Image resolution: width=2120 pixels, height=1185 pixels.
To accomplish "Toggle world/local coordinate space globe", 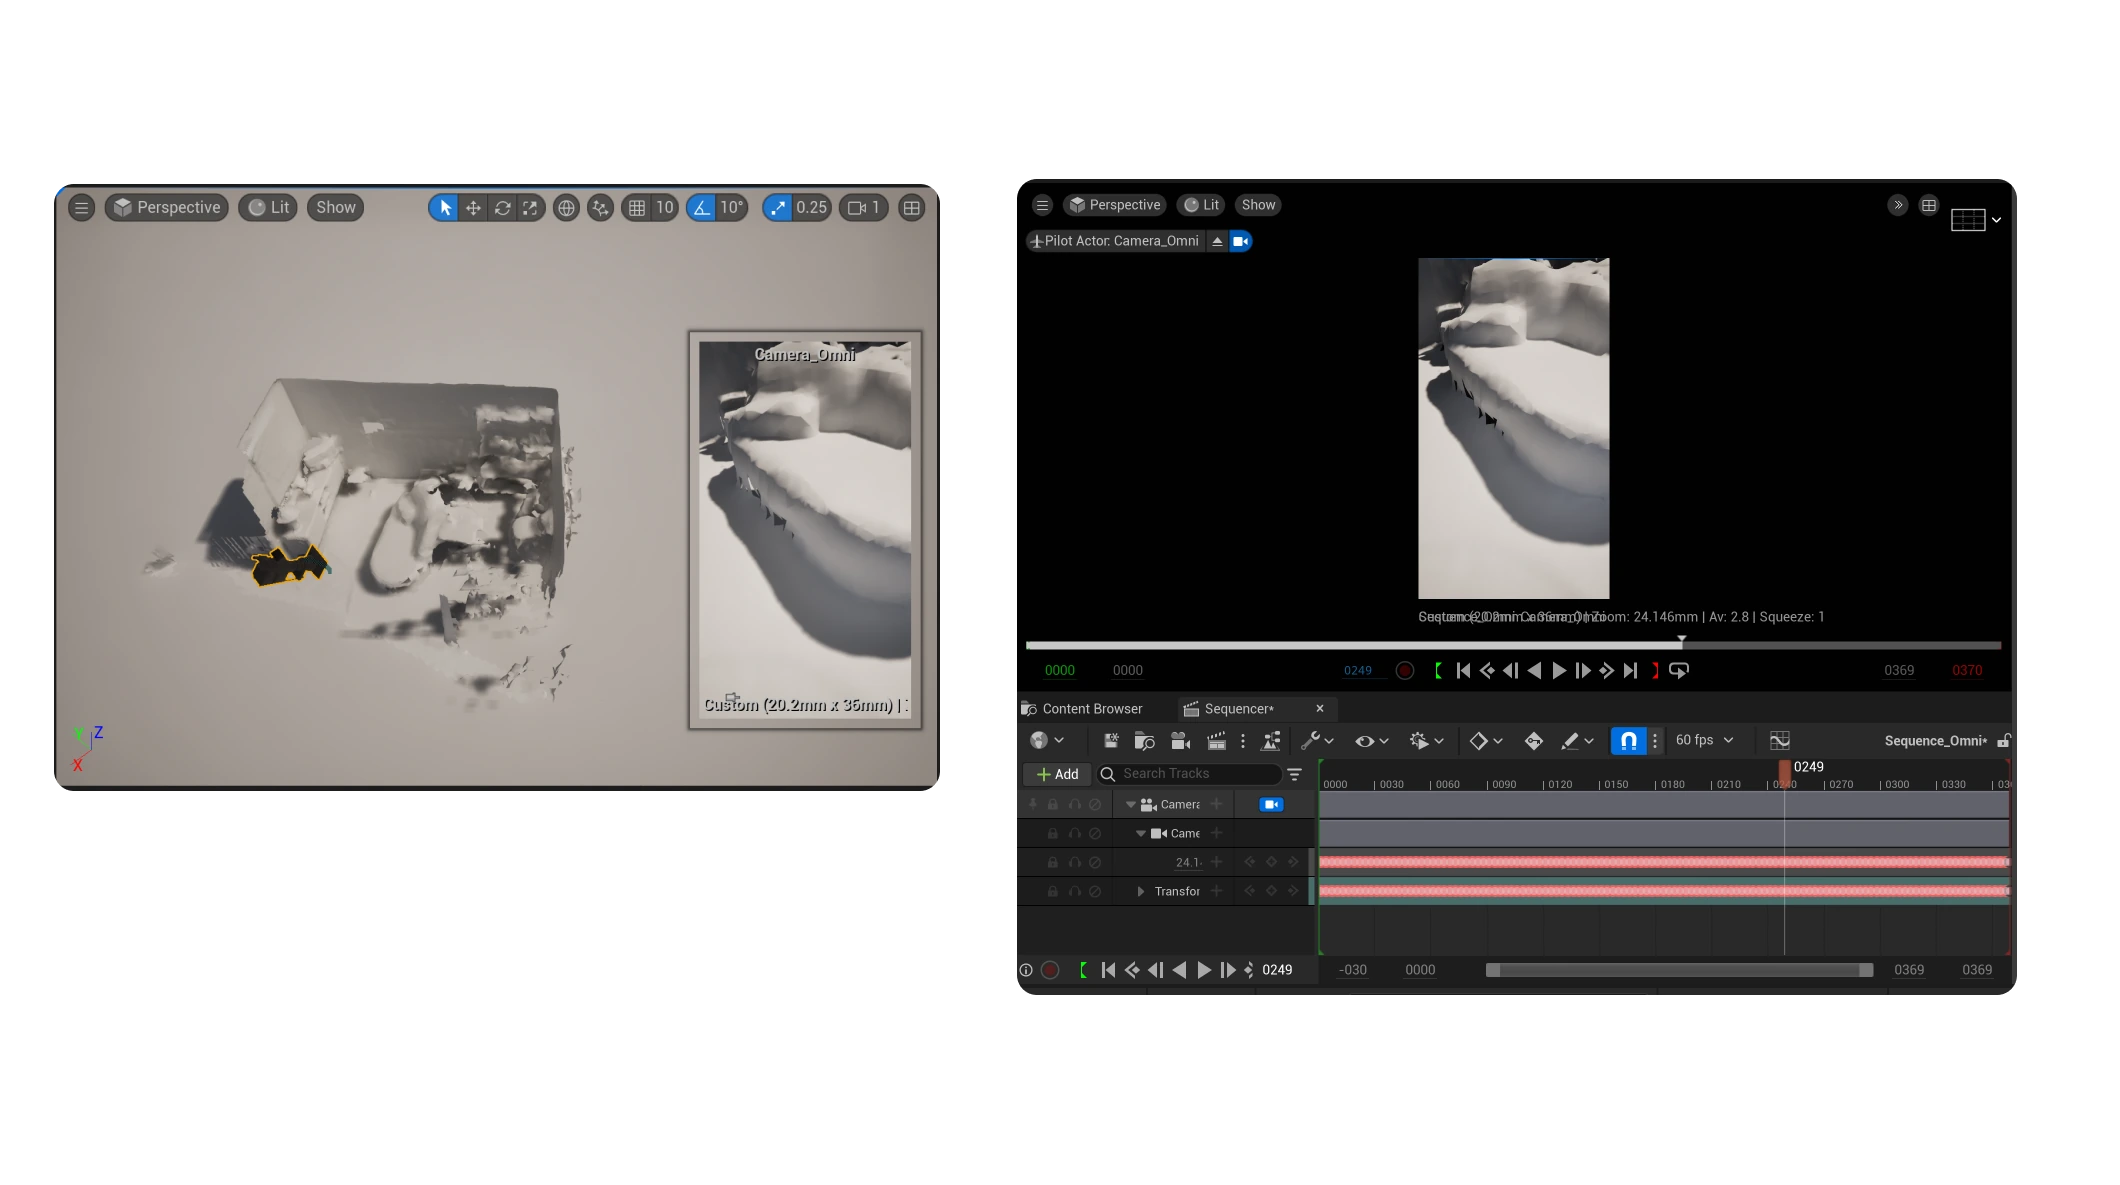I will coord(566,208).
